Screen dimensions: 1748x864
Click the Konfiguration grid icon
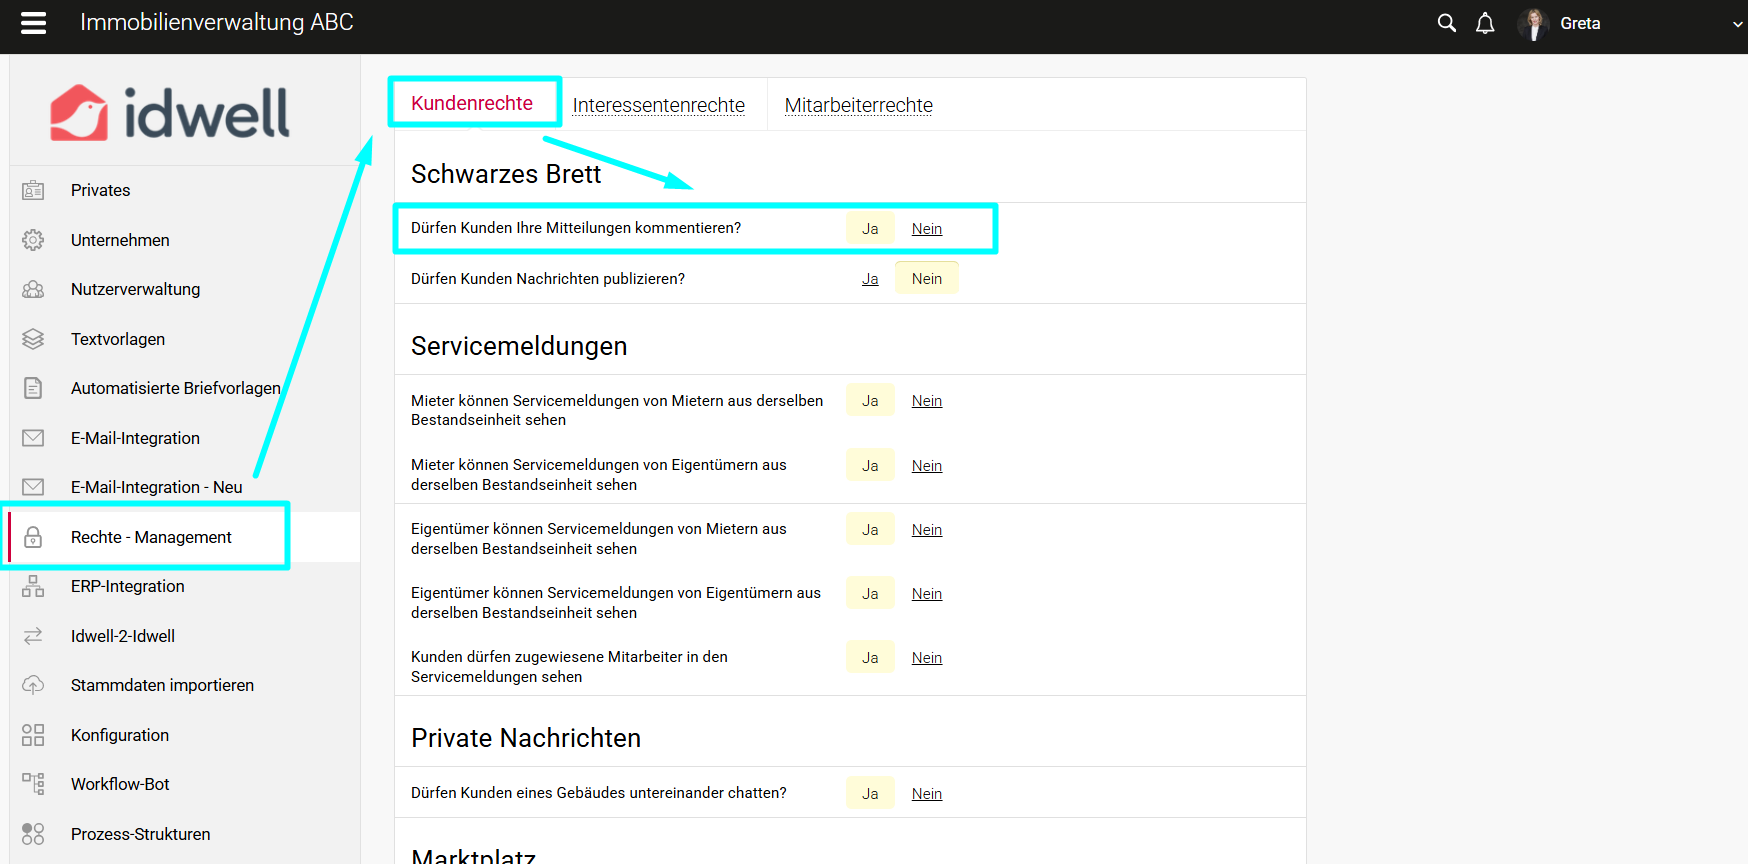click(x=33, y=735)
